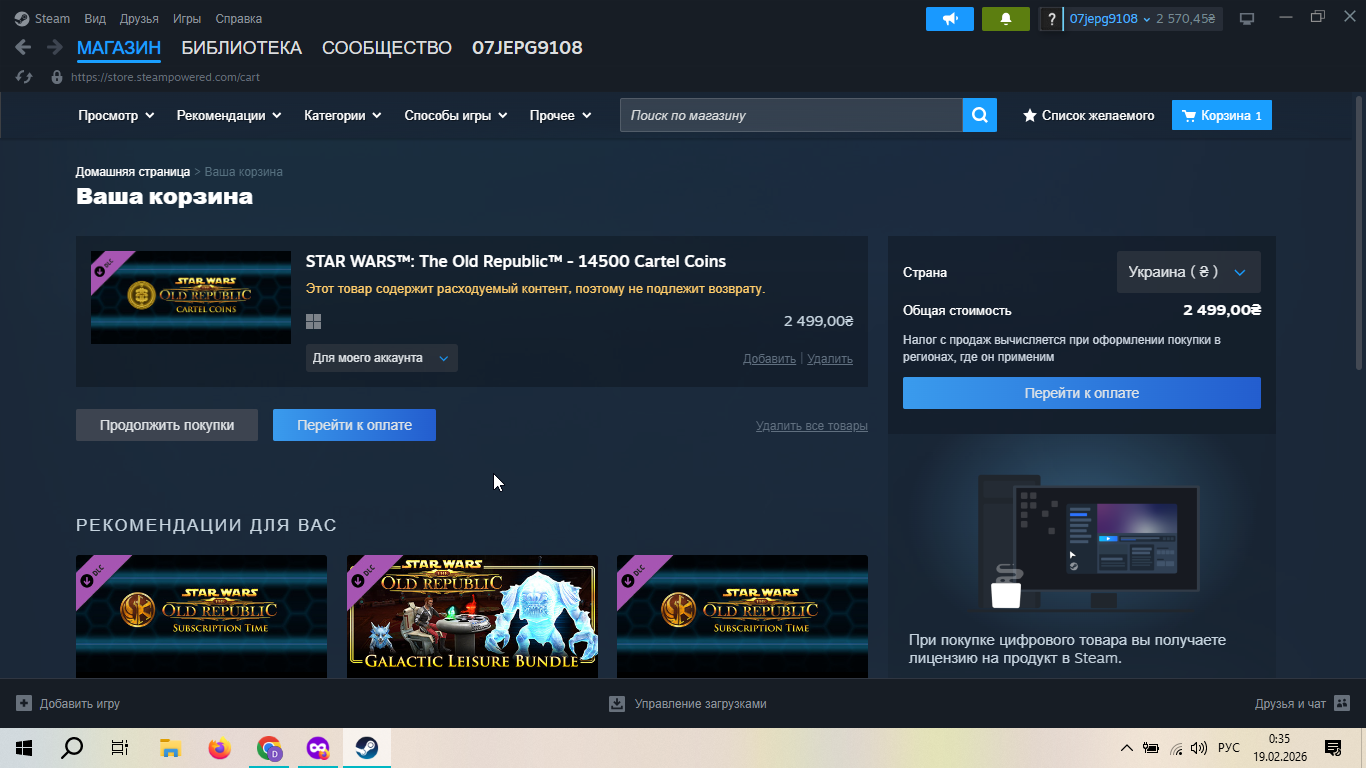The image size is (1366, 768).
Task: Open the 07JEPG9108 profile tab
Action: click(527, 48)
